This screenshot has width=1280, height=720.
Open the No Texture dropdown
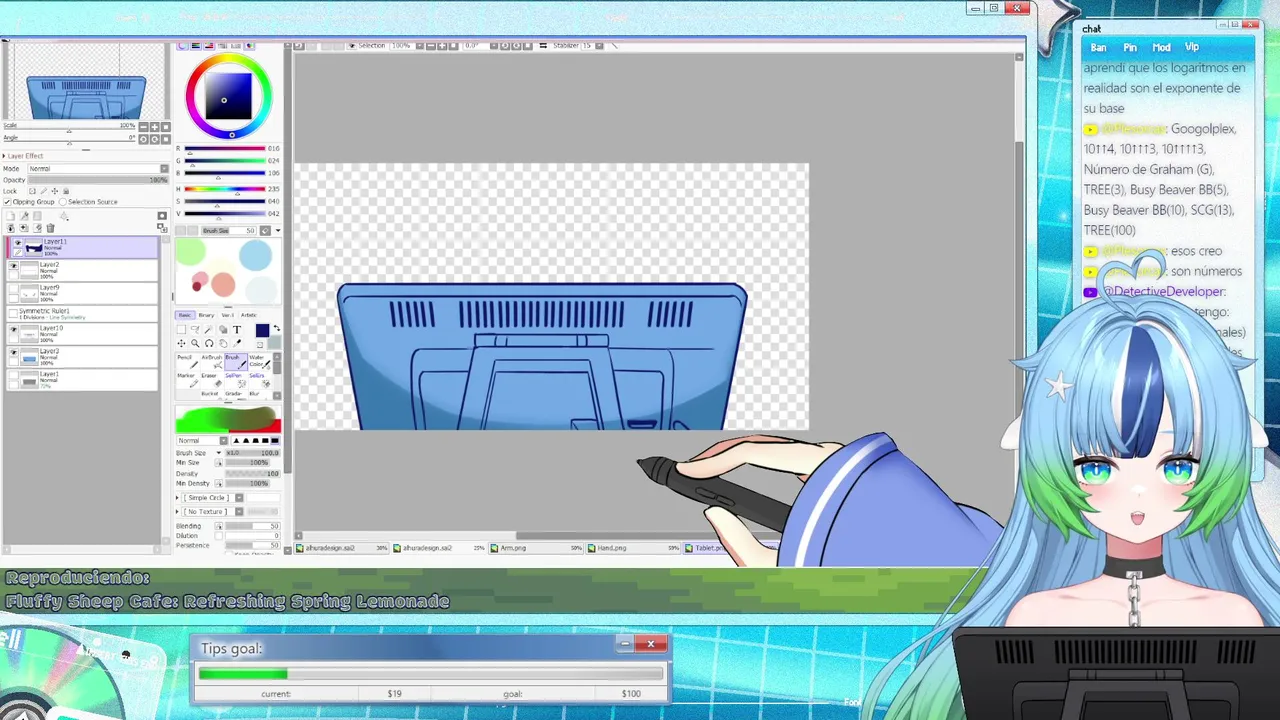coord(210,512)
